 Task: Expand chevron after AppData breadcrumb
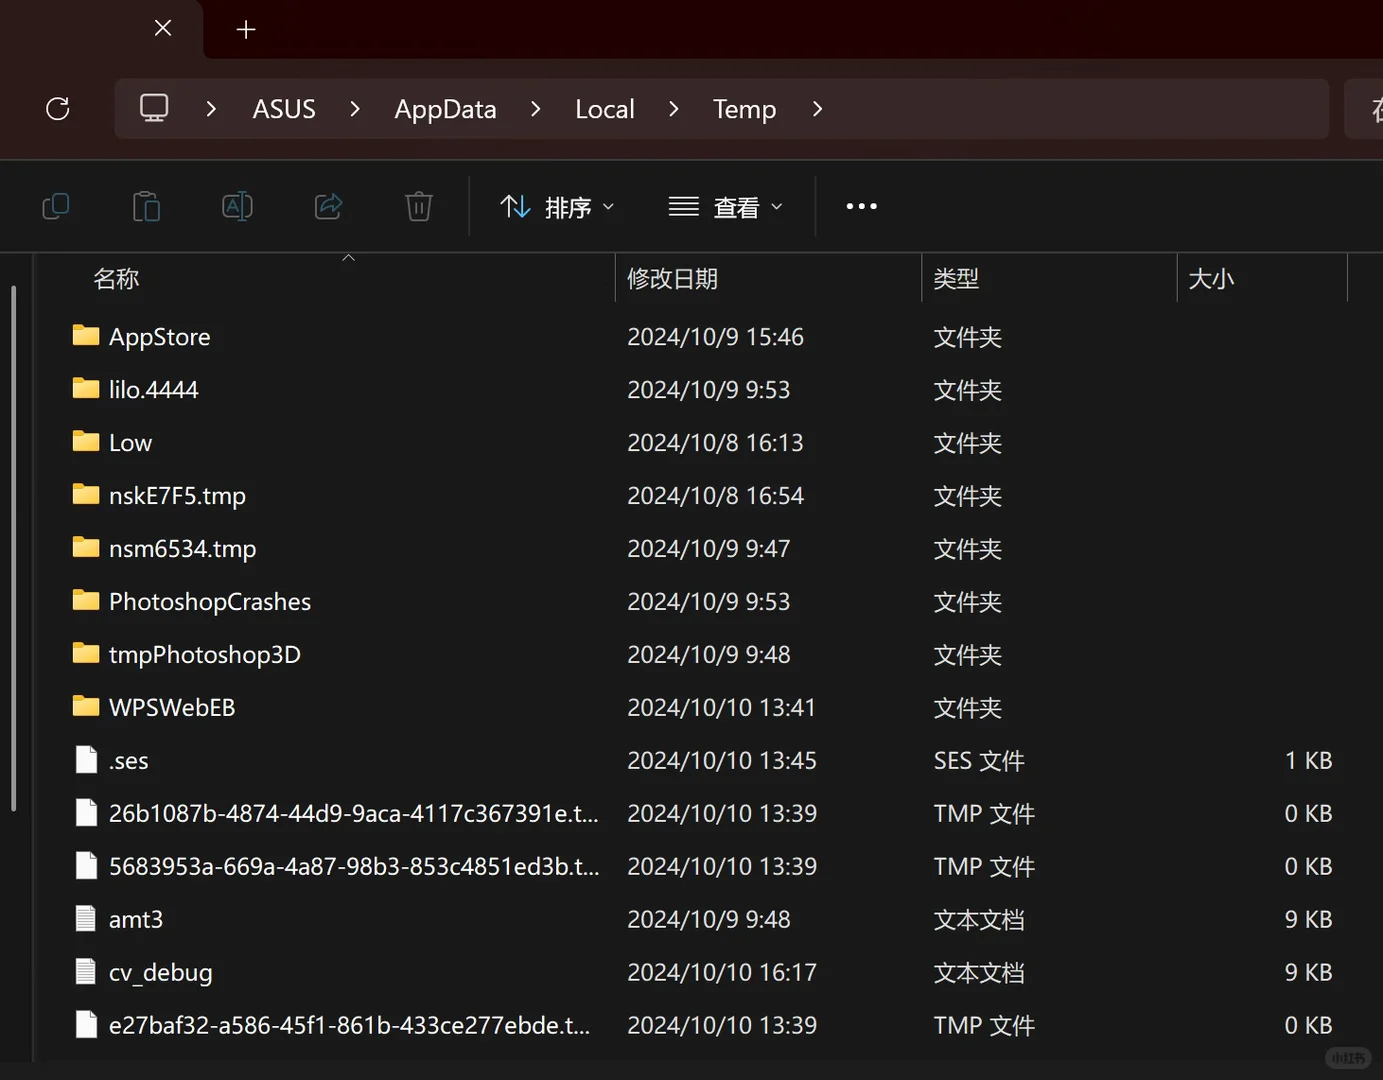tap(536, 108)
